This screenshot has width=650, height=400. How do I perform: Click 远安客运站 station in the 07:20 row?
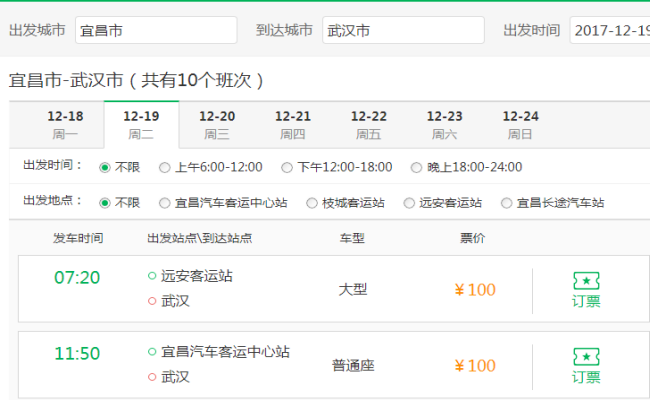(x=197, y=276)
